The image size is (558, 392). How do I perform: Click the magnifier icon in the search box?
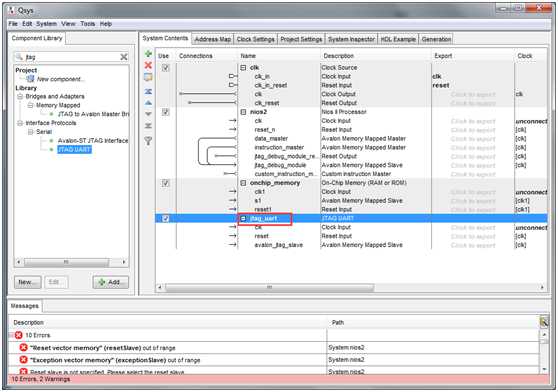(x=19, y=57)
